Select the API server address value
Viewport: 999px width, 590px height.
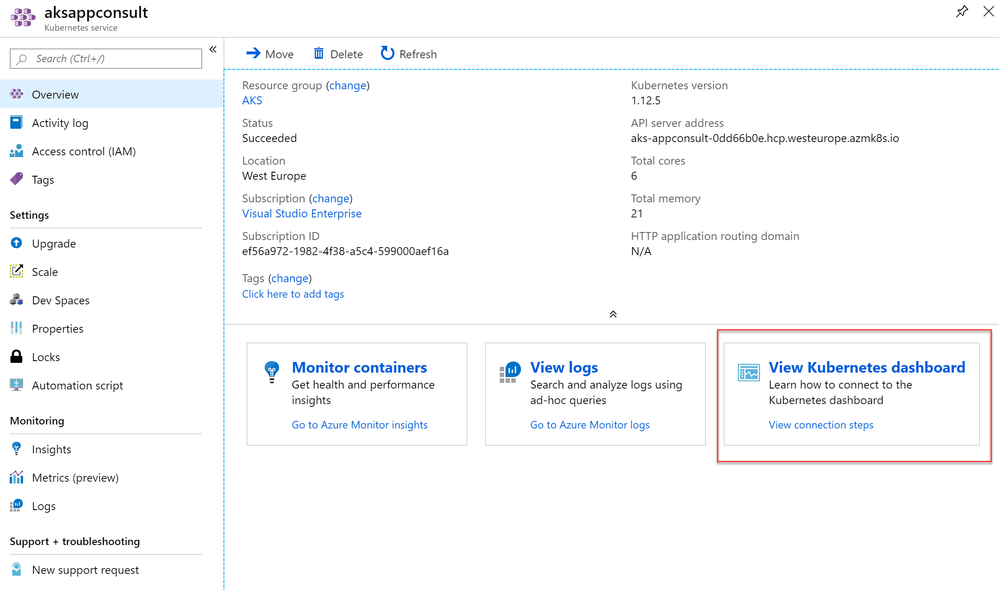(x=765, y=138)
